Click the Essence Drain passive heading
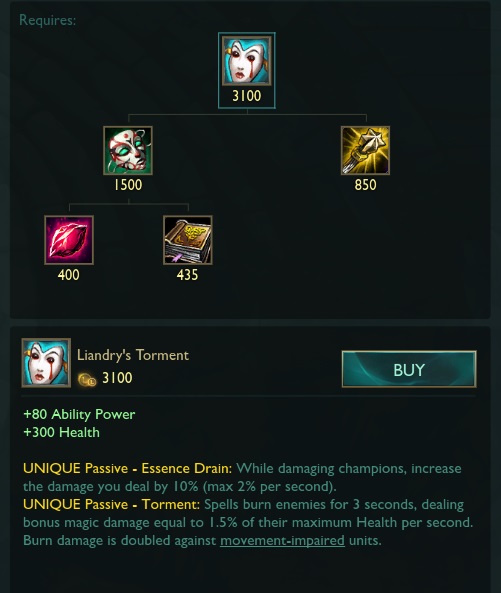501x593 pixels. [127, 468]
